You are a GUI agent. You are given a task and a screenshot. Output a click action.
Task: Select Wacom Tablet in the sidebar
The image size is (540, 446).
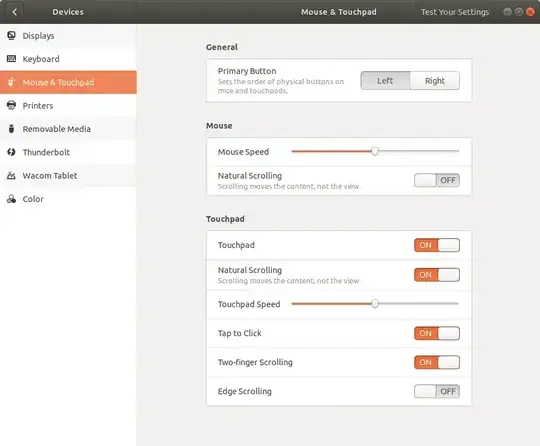pos(68,175)
